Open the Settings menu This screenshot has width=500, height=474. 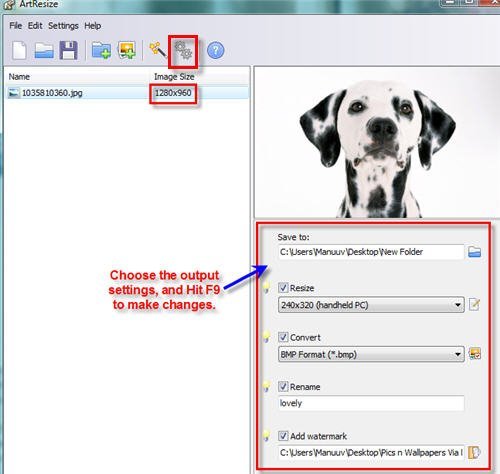(63, 26)
